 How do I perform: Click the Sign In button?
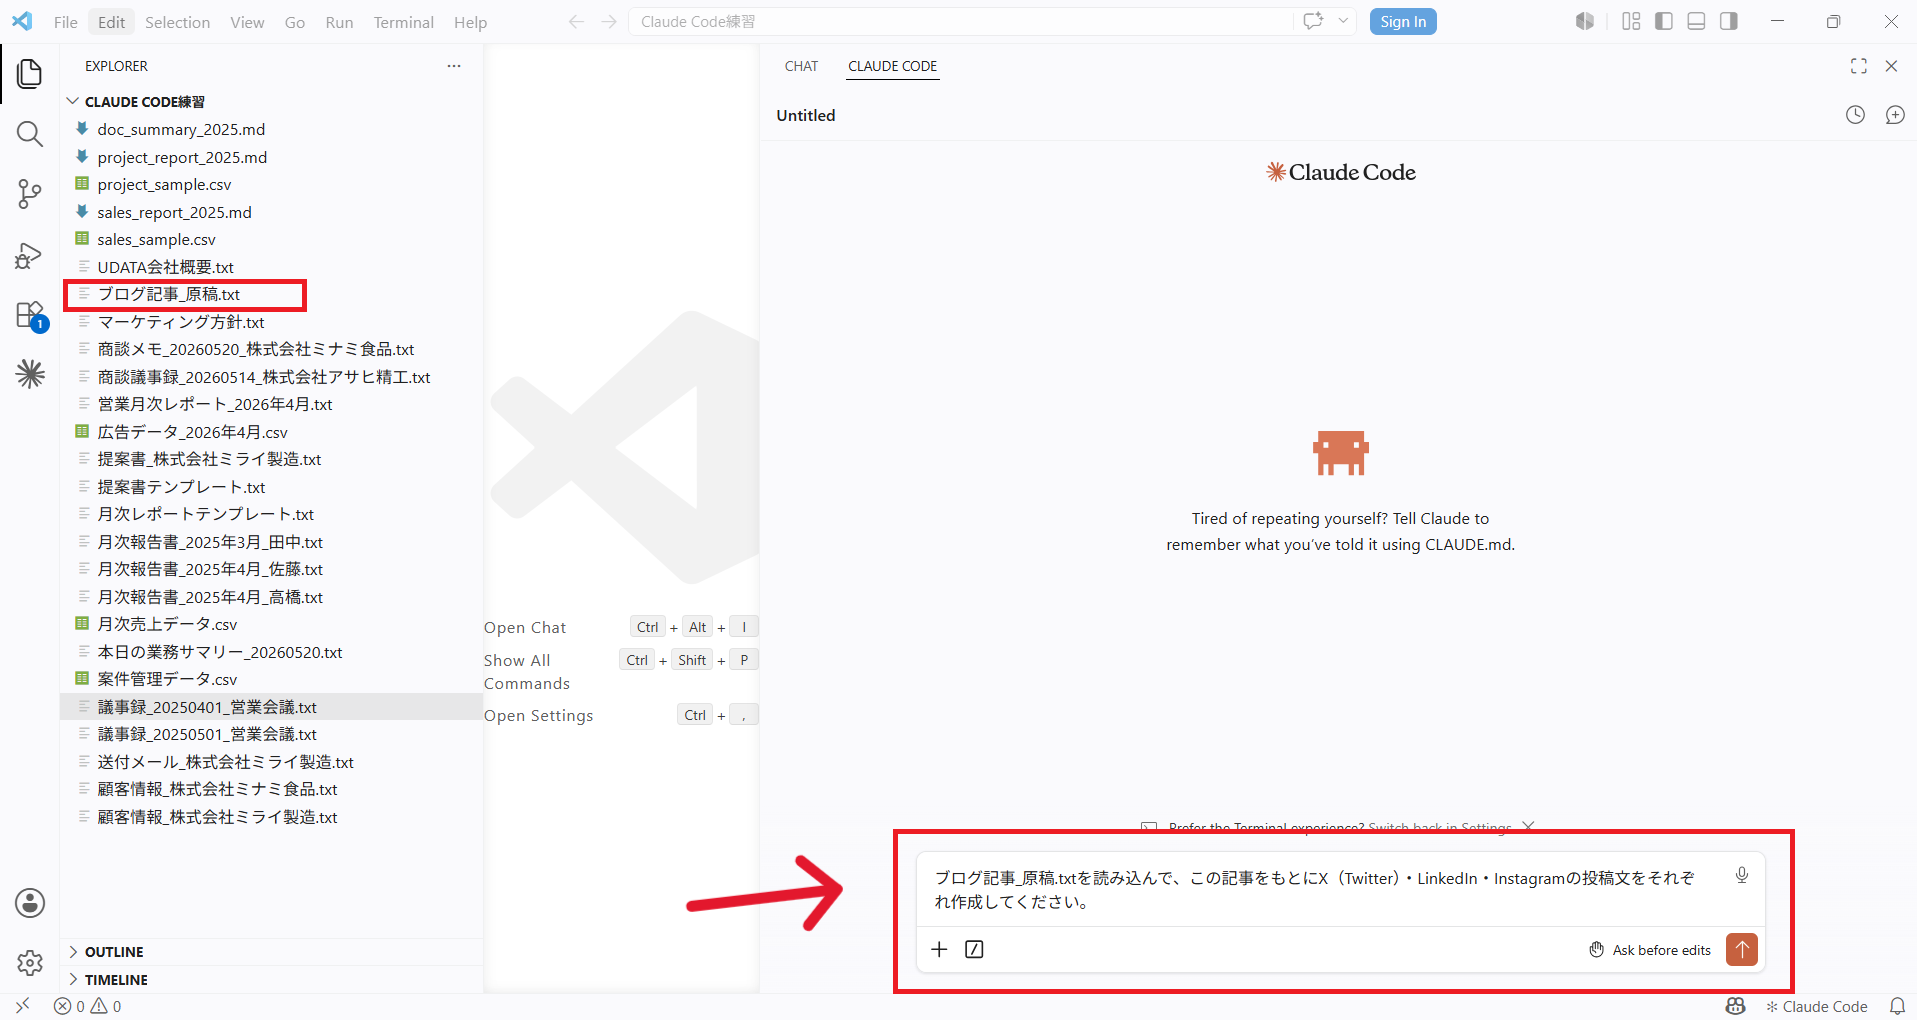click(1403, 22)
